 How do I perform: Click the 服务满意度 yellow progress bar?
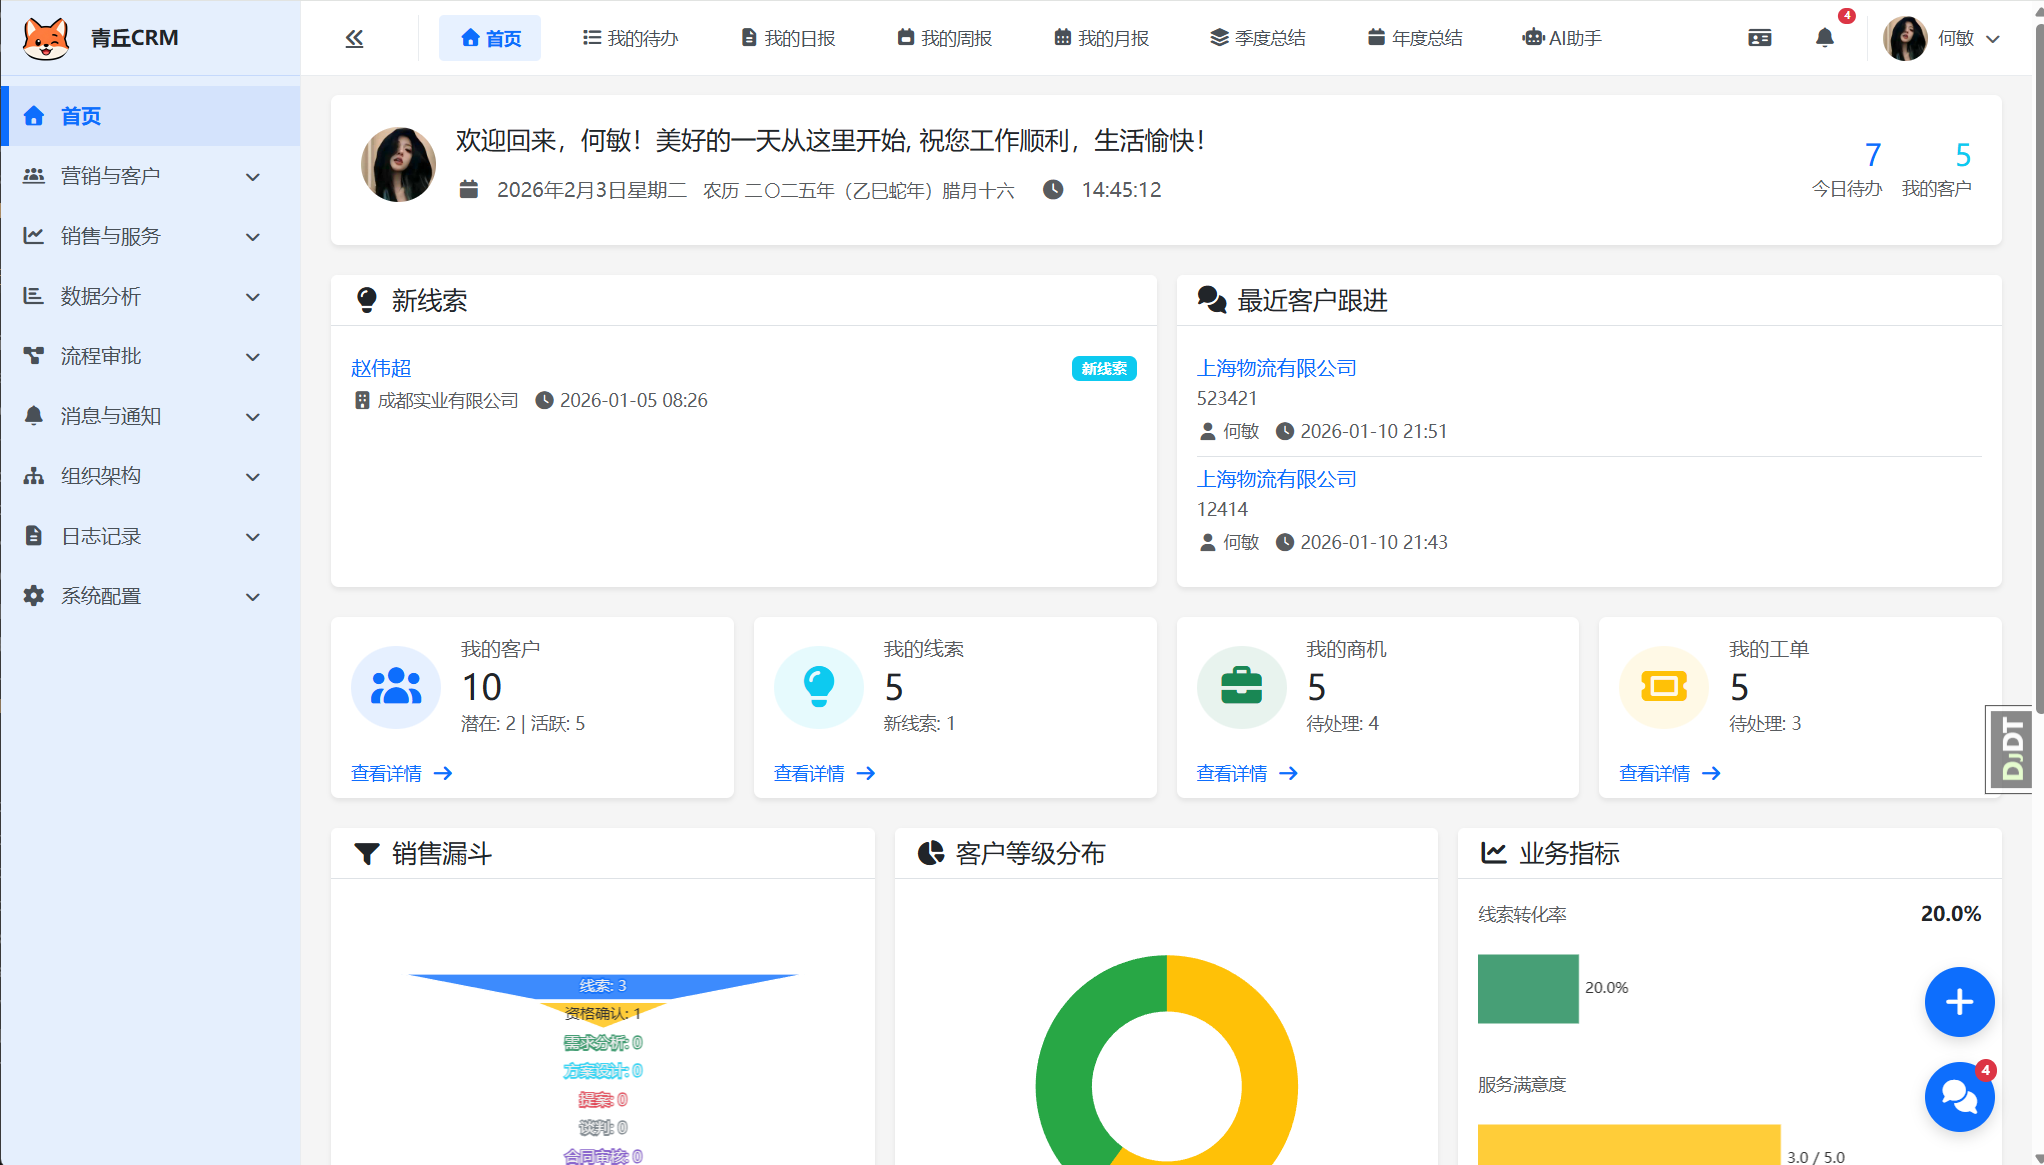tap(1630, 1145)
